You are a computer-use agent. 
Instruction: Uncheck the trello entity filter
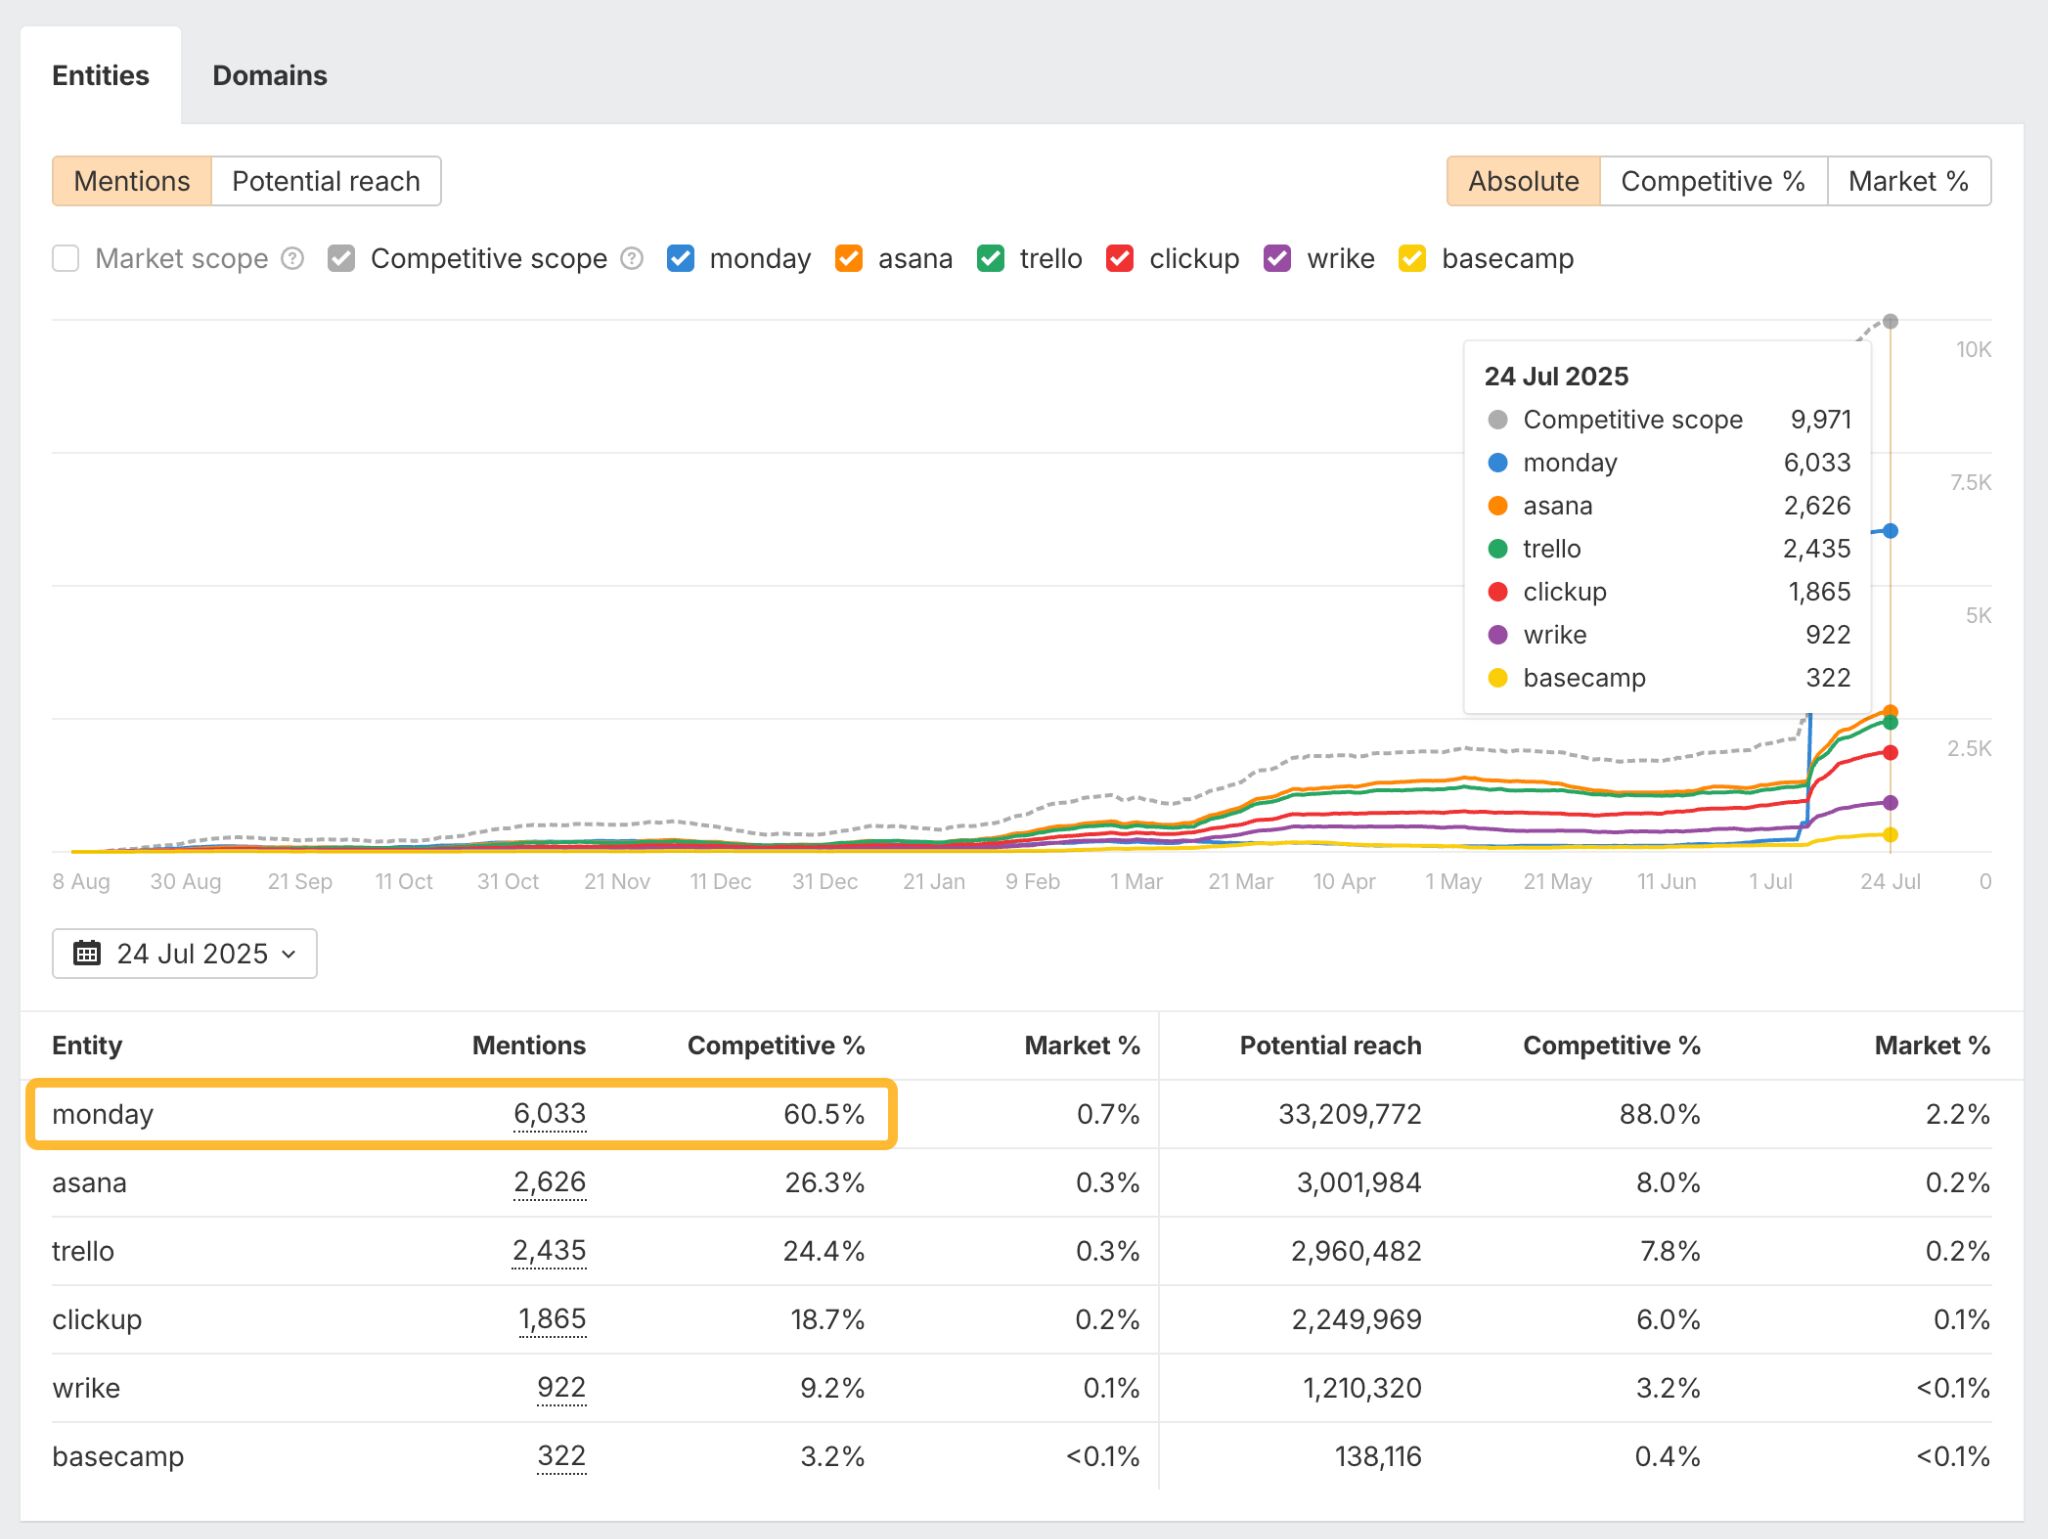991,258
